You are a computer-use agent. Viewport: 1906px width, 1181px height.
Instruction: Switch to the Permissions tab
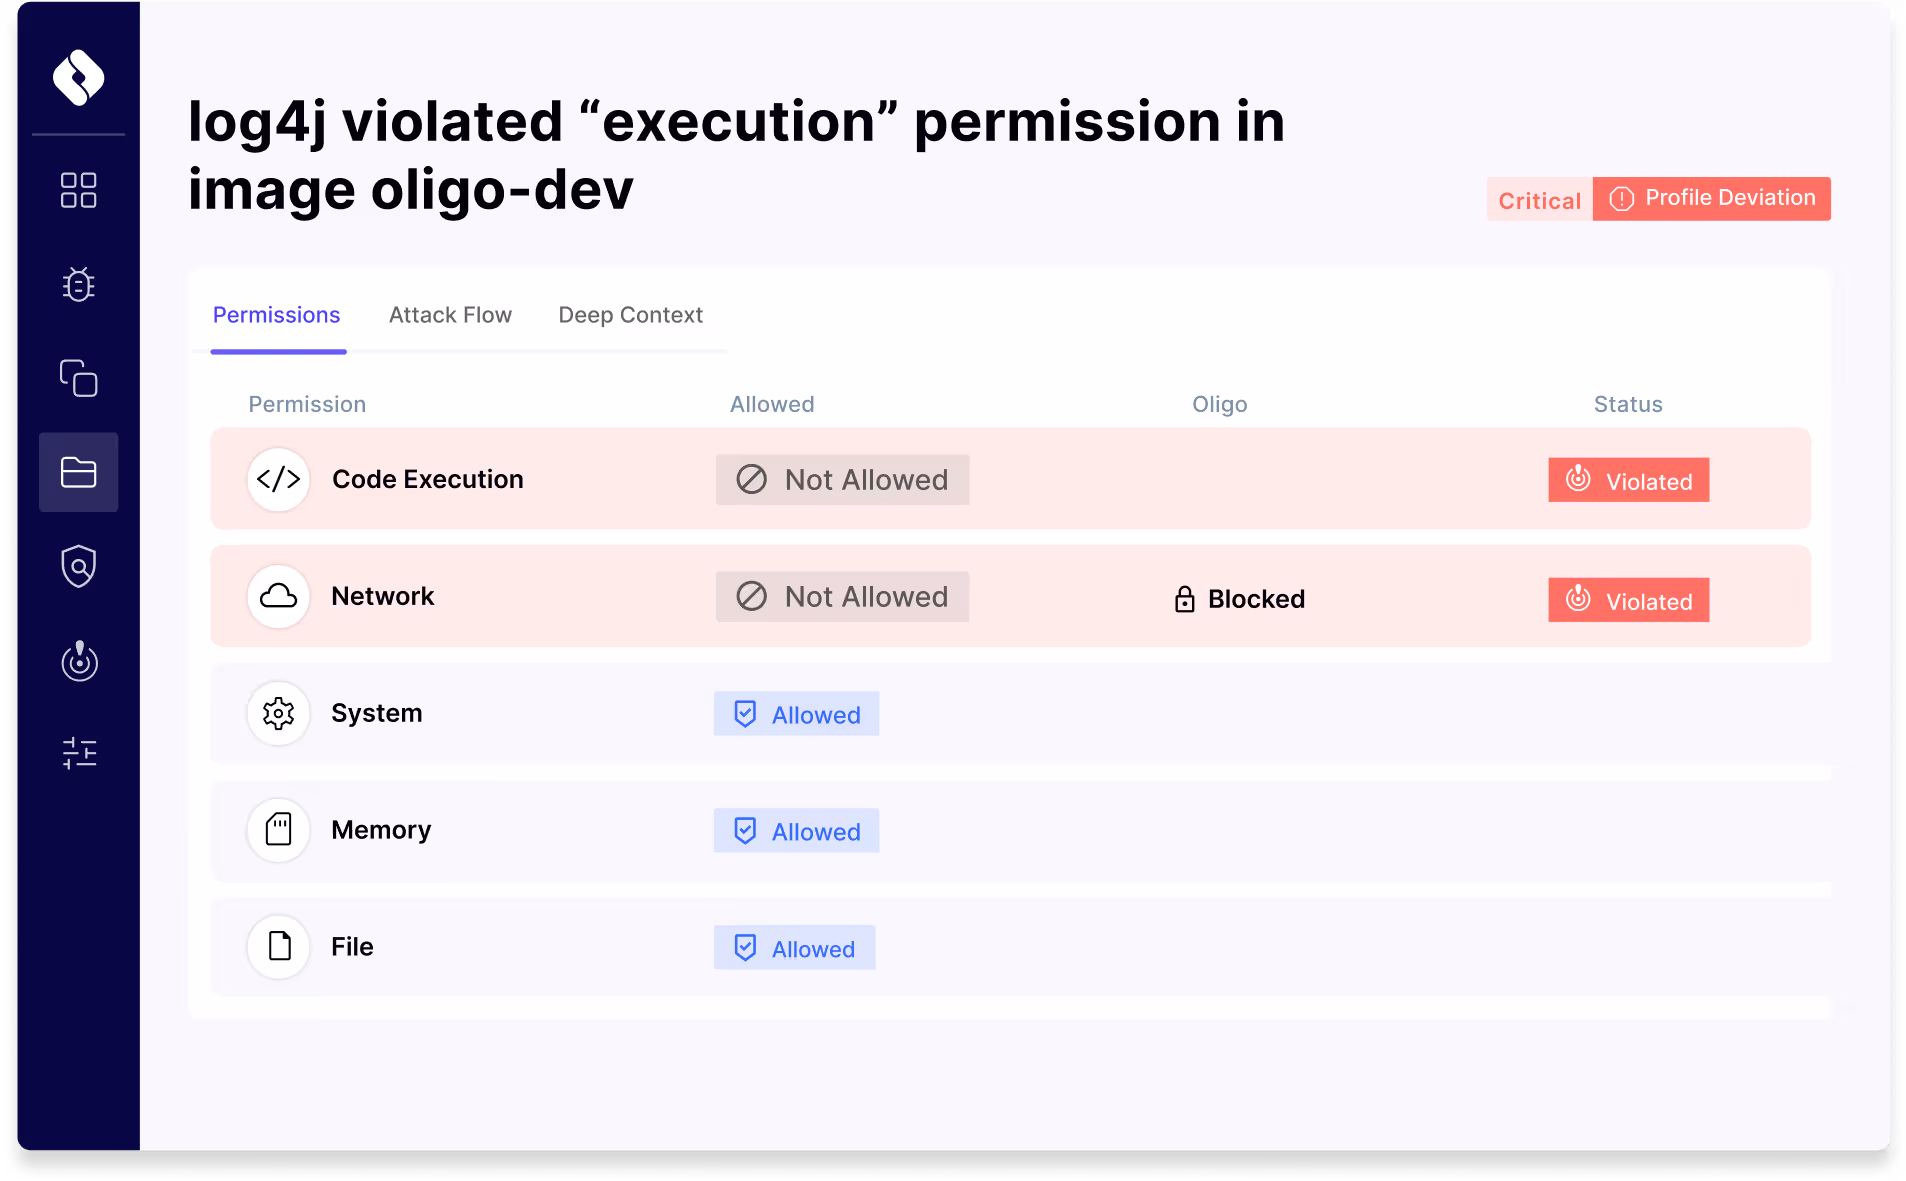(x=277, y=315)
